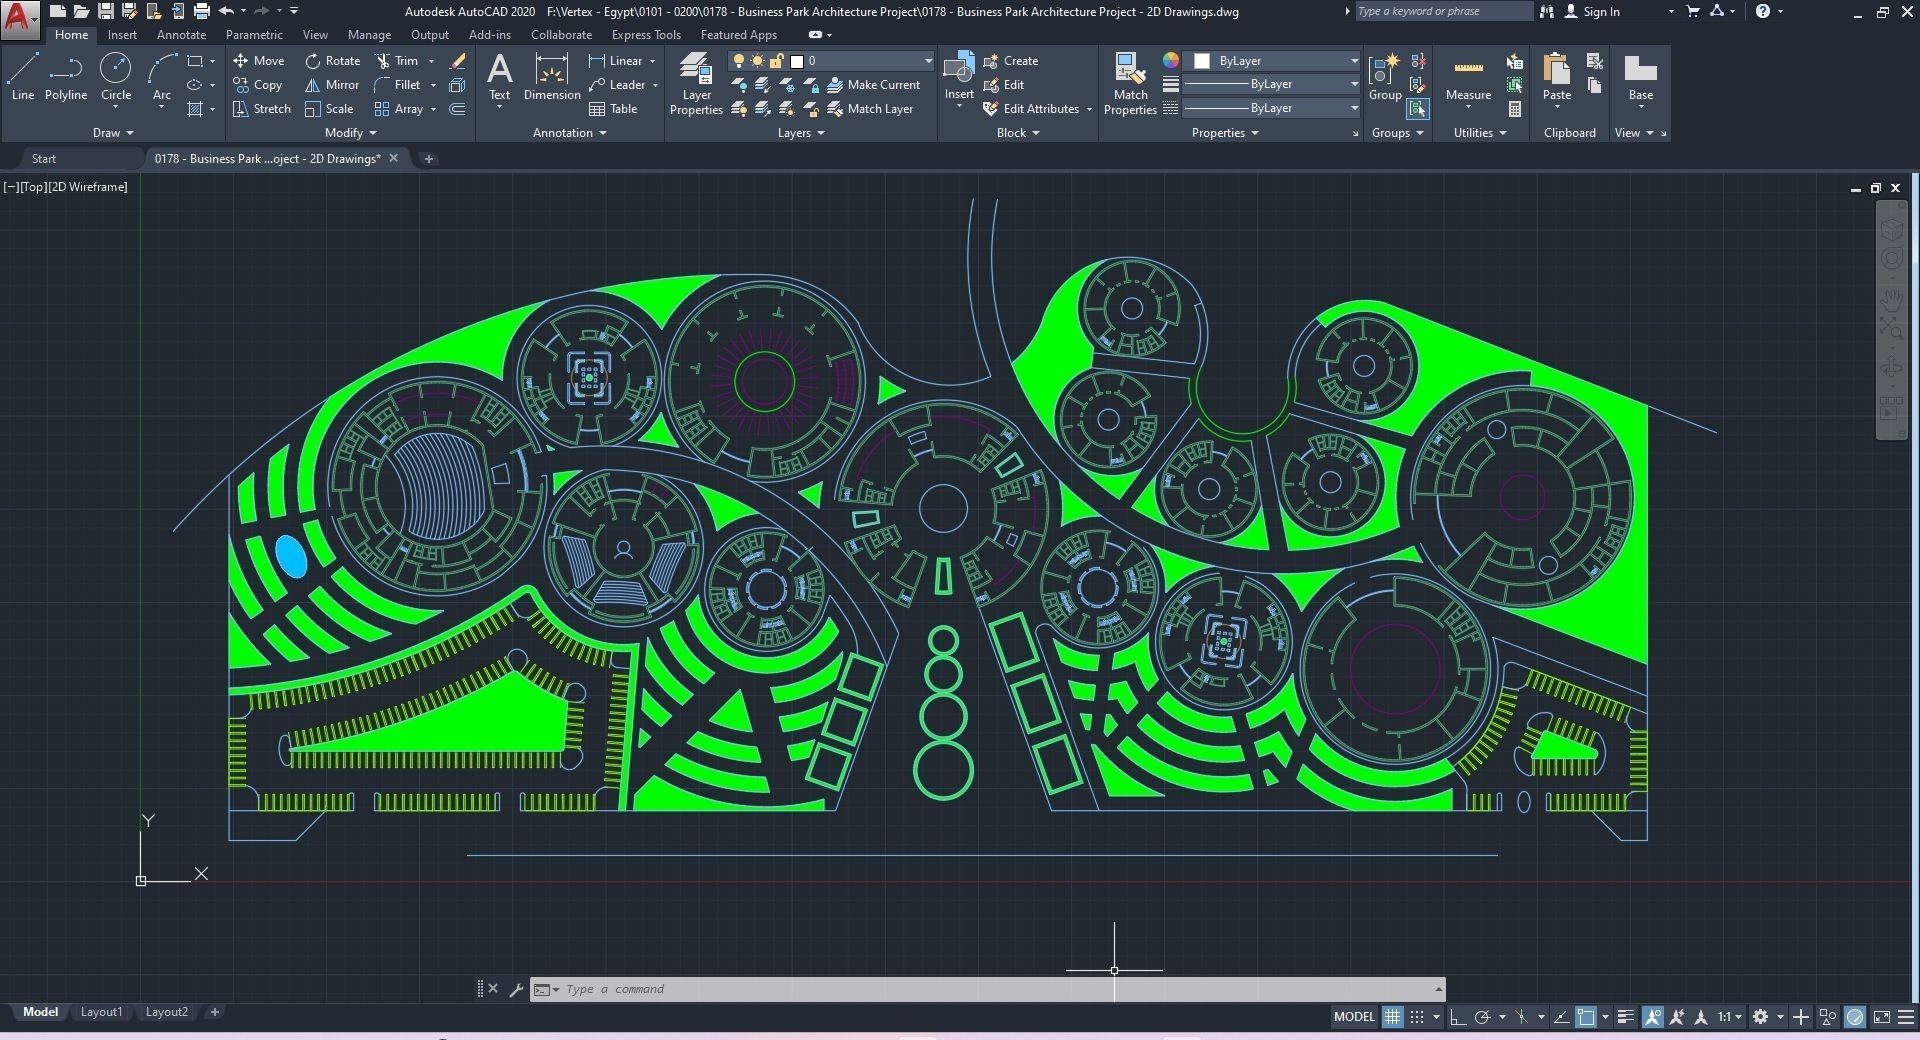This screenshot has width=1920, height=1040.
Task: Click the Erase tool icon
Action: [458, 61]
